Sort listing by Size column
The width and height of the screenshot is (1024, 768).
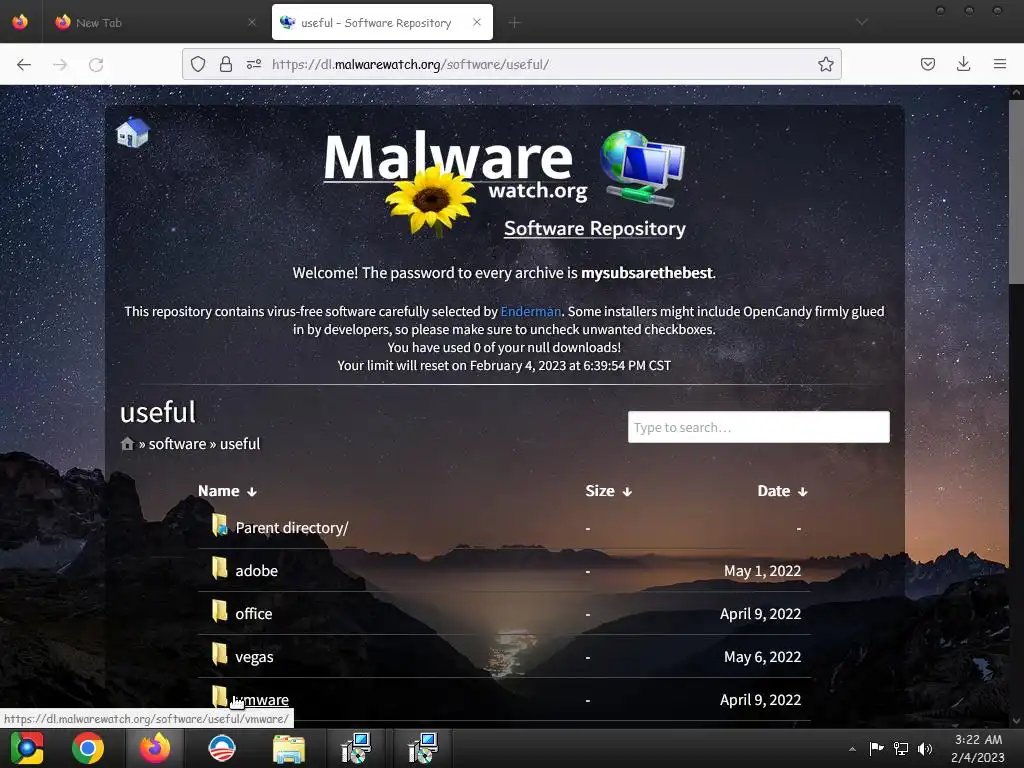608,491
